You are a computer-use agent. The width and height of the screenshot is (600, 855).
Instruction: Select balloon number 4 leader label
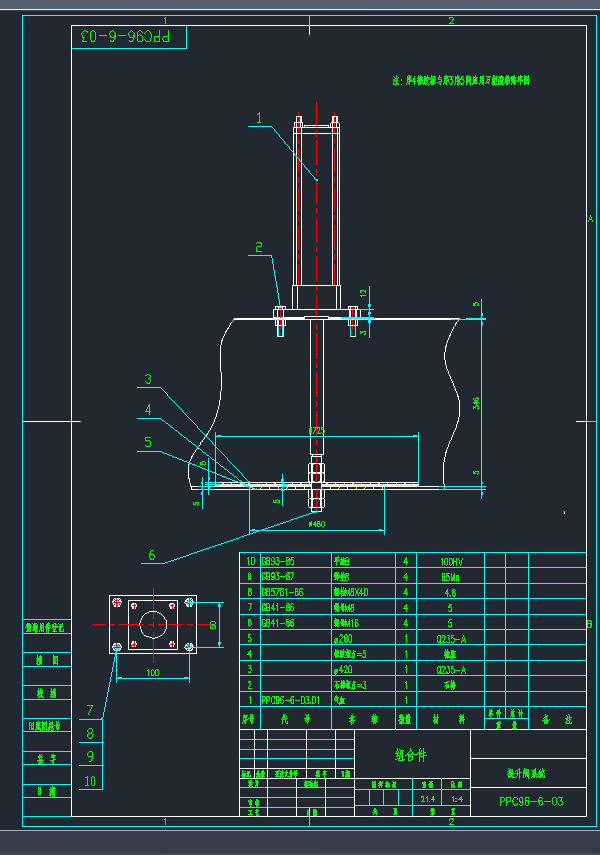[148, 410]
